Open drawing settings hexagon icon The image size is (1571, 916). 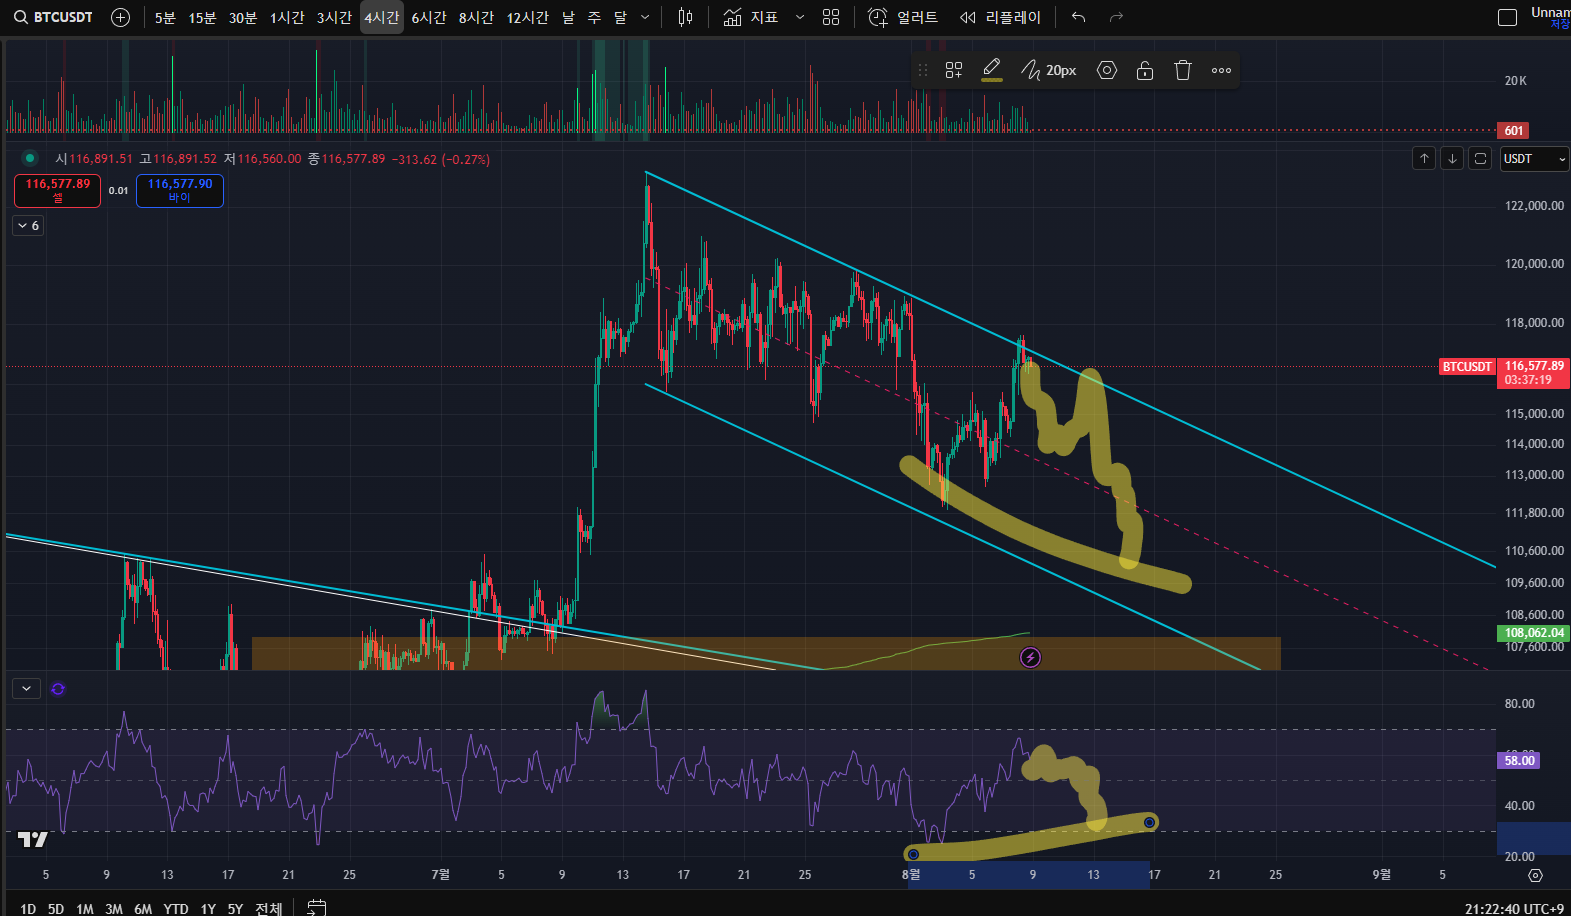click(x=1107, y=70)
